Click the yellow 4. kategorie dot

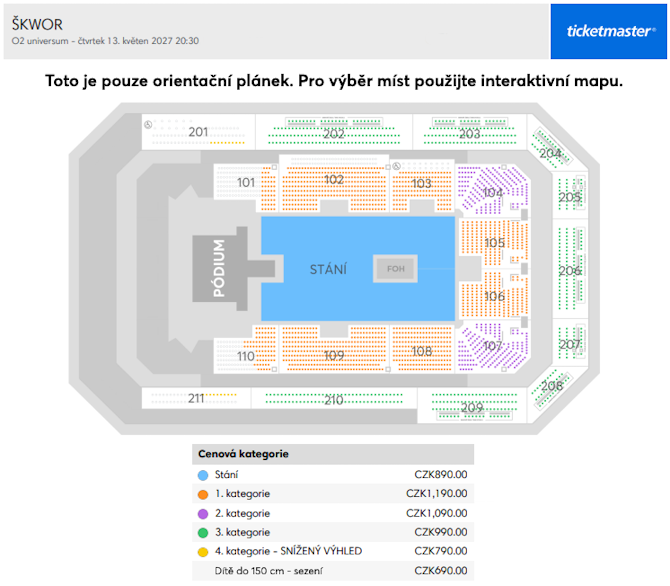tap(203, 552)
